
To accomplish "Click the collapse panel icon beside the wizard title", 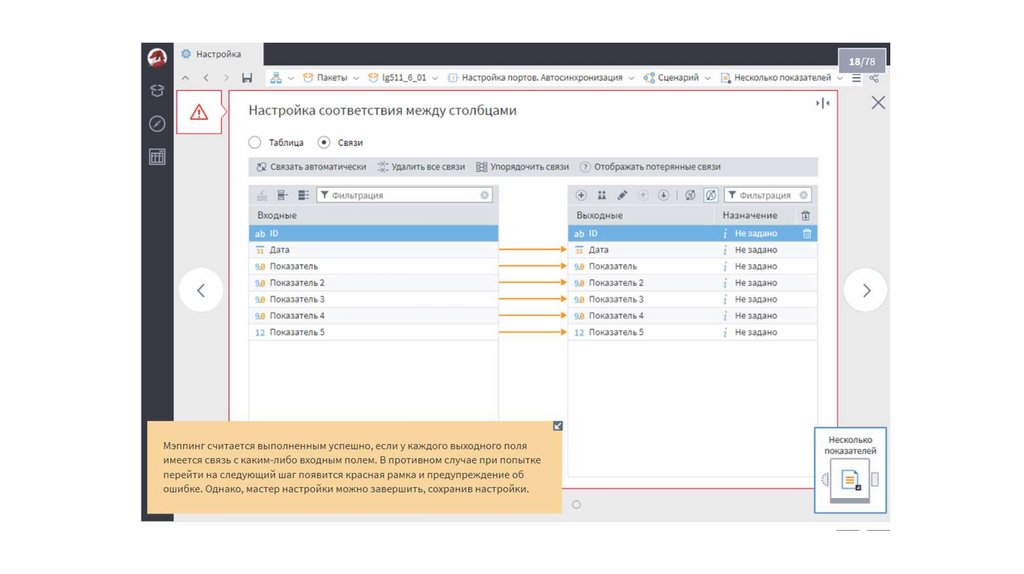I will [823, 103].
